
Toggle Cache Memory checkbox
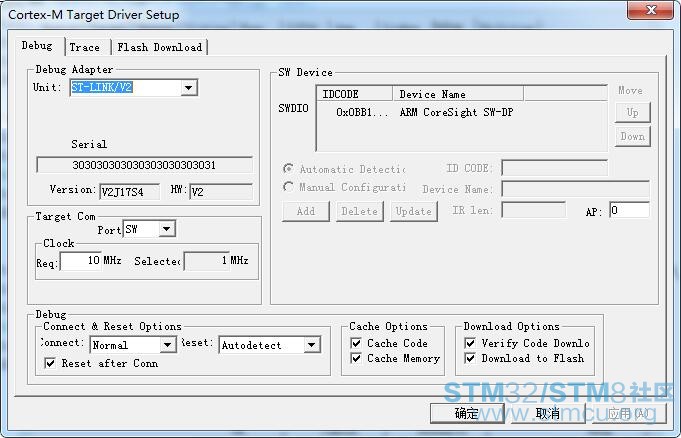[356, 358]
